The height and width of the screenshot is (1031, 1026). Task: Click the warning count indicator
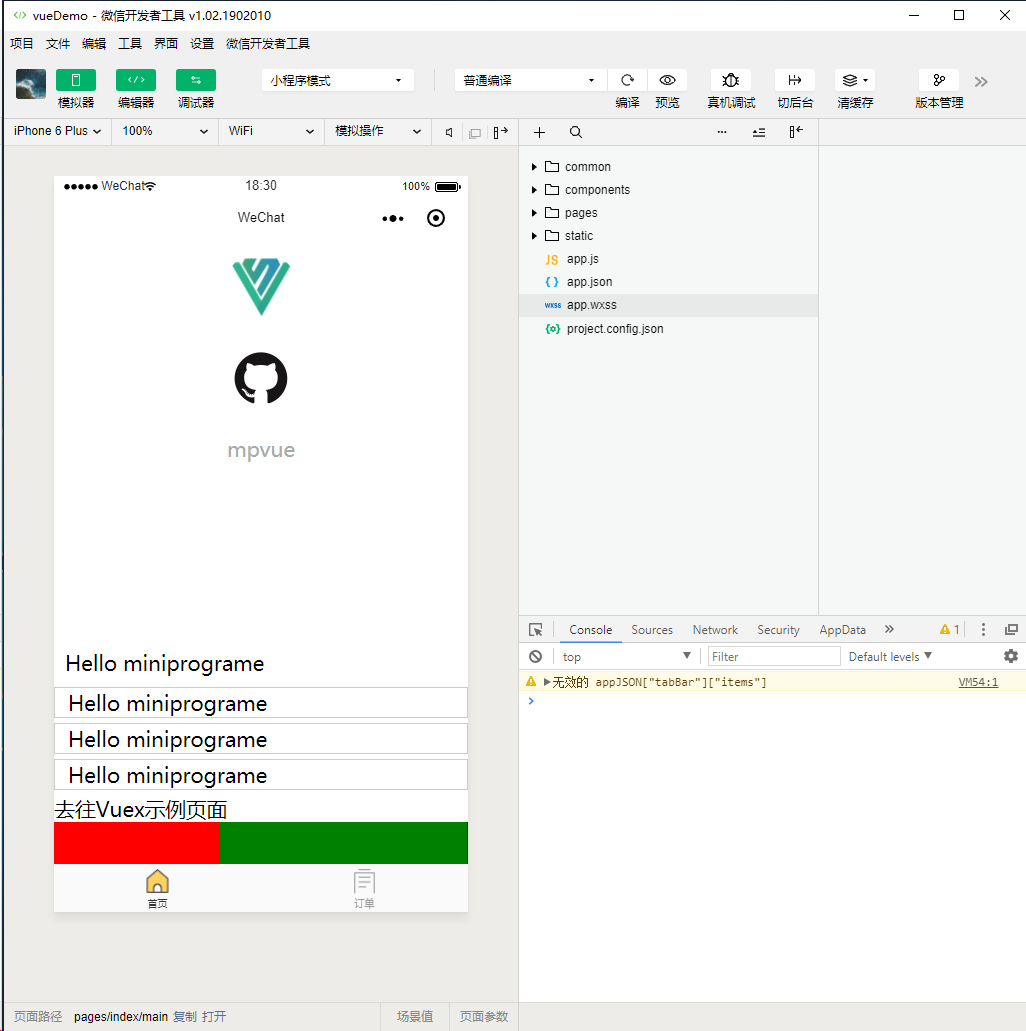coord(950,629)
